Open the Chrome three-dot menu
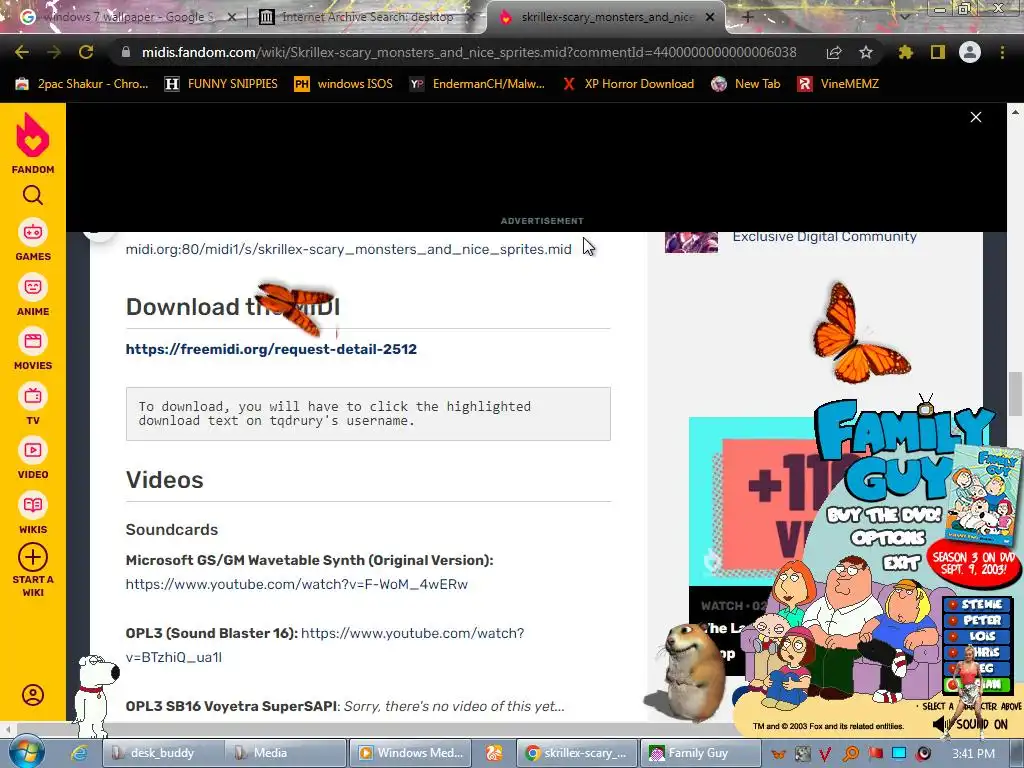 click(x=1002, y=52)
